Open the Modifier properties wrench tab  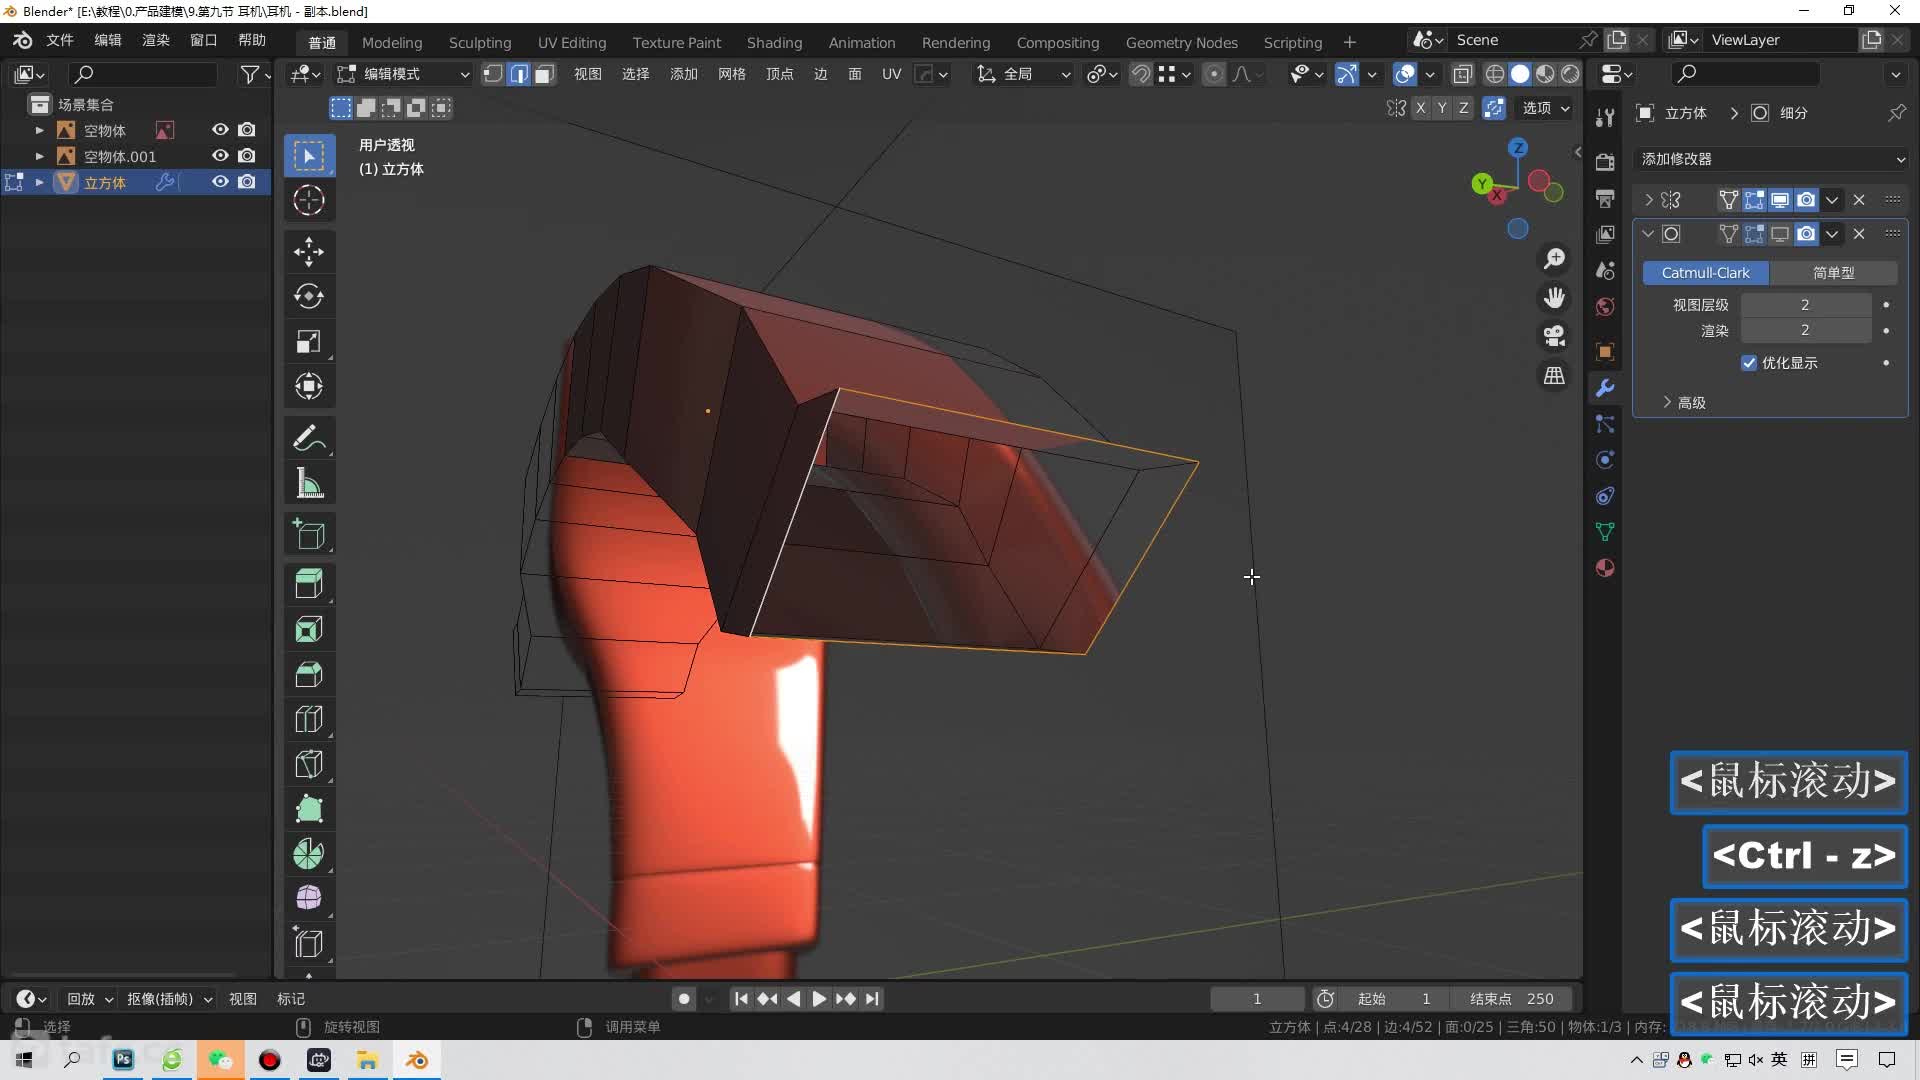click(x=1605, y=388)
